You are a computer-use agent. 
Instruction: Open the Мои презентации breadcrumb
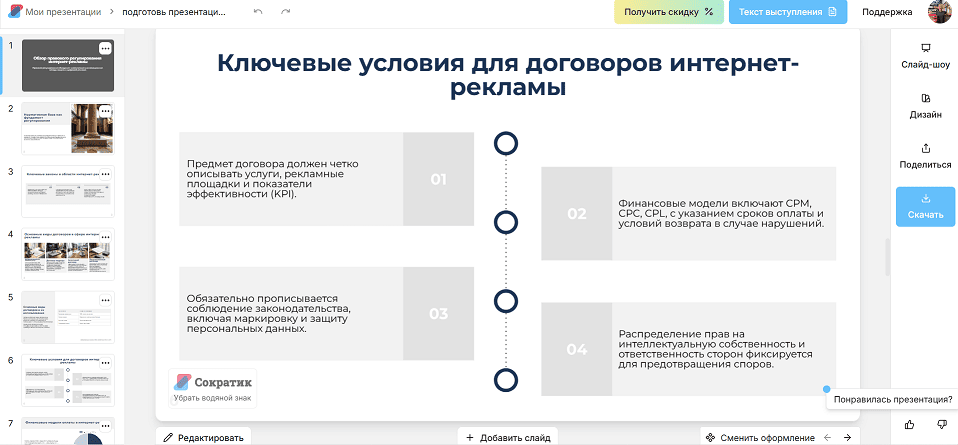(64, 12)
